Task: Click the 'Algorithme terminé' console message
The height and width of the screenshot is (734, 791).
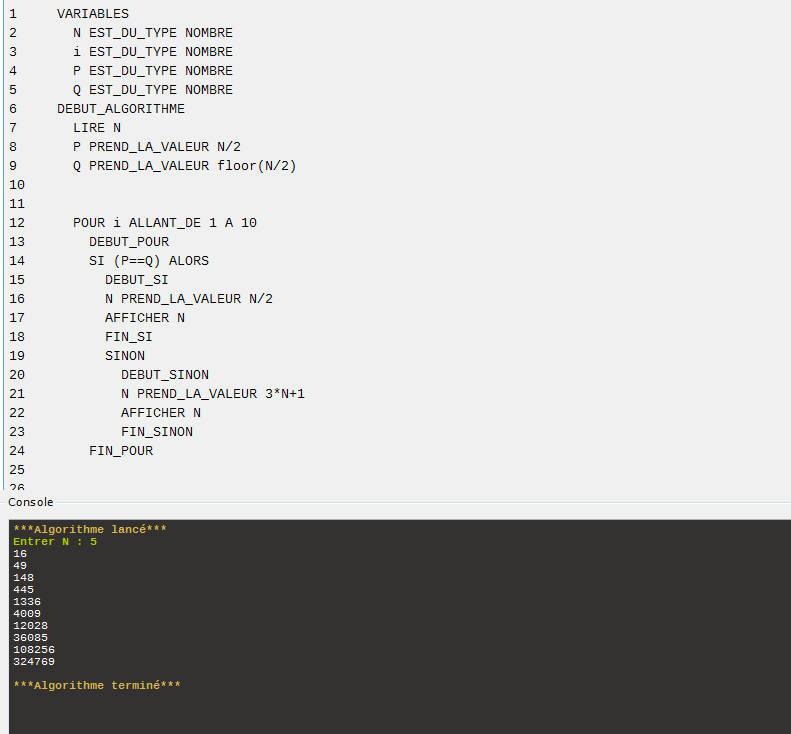Action: tap(96, 685)
